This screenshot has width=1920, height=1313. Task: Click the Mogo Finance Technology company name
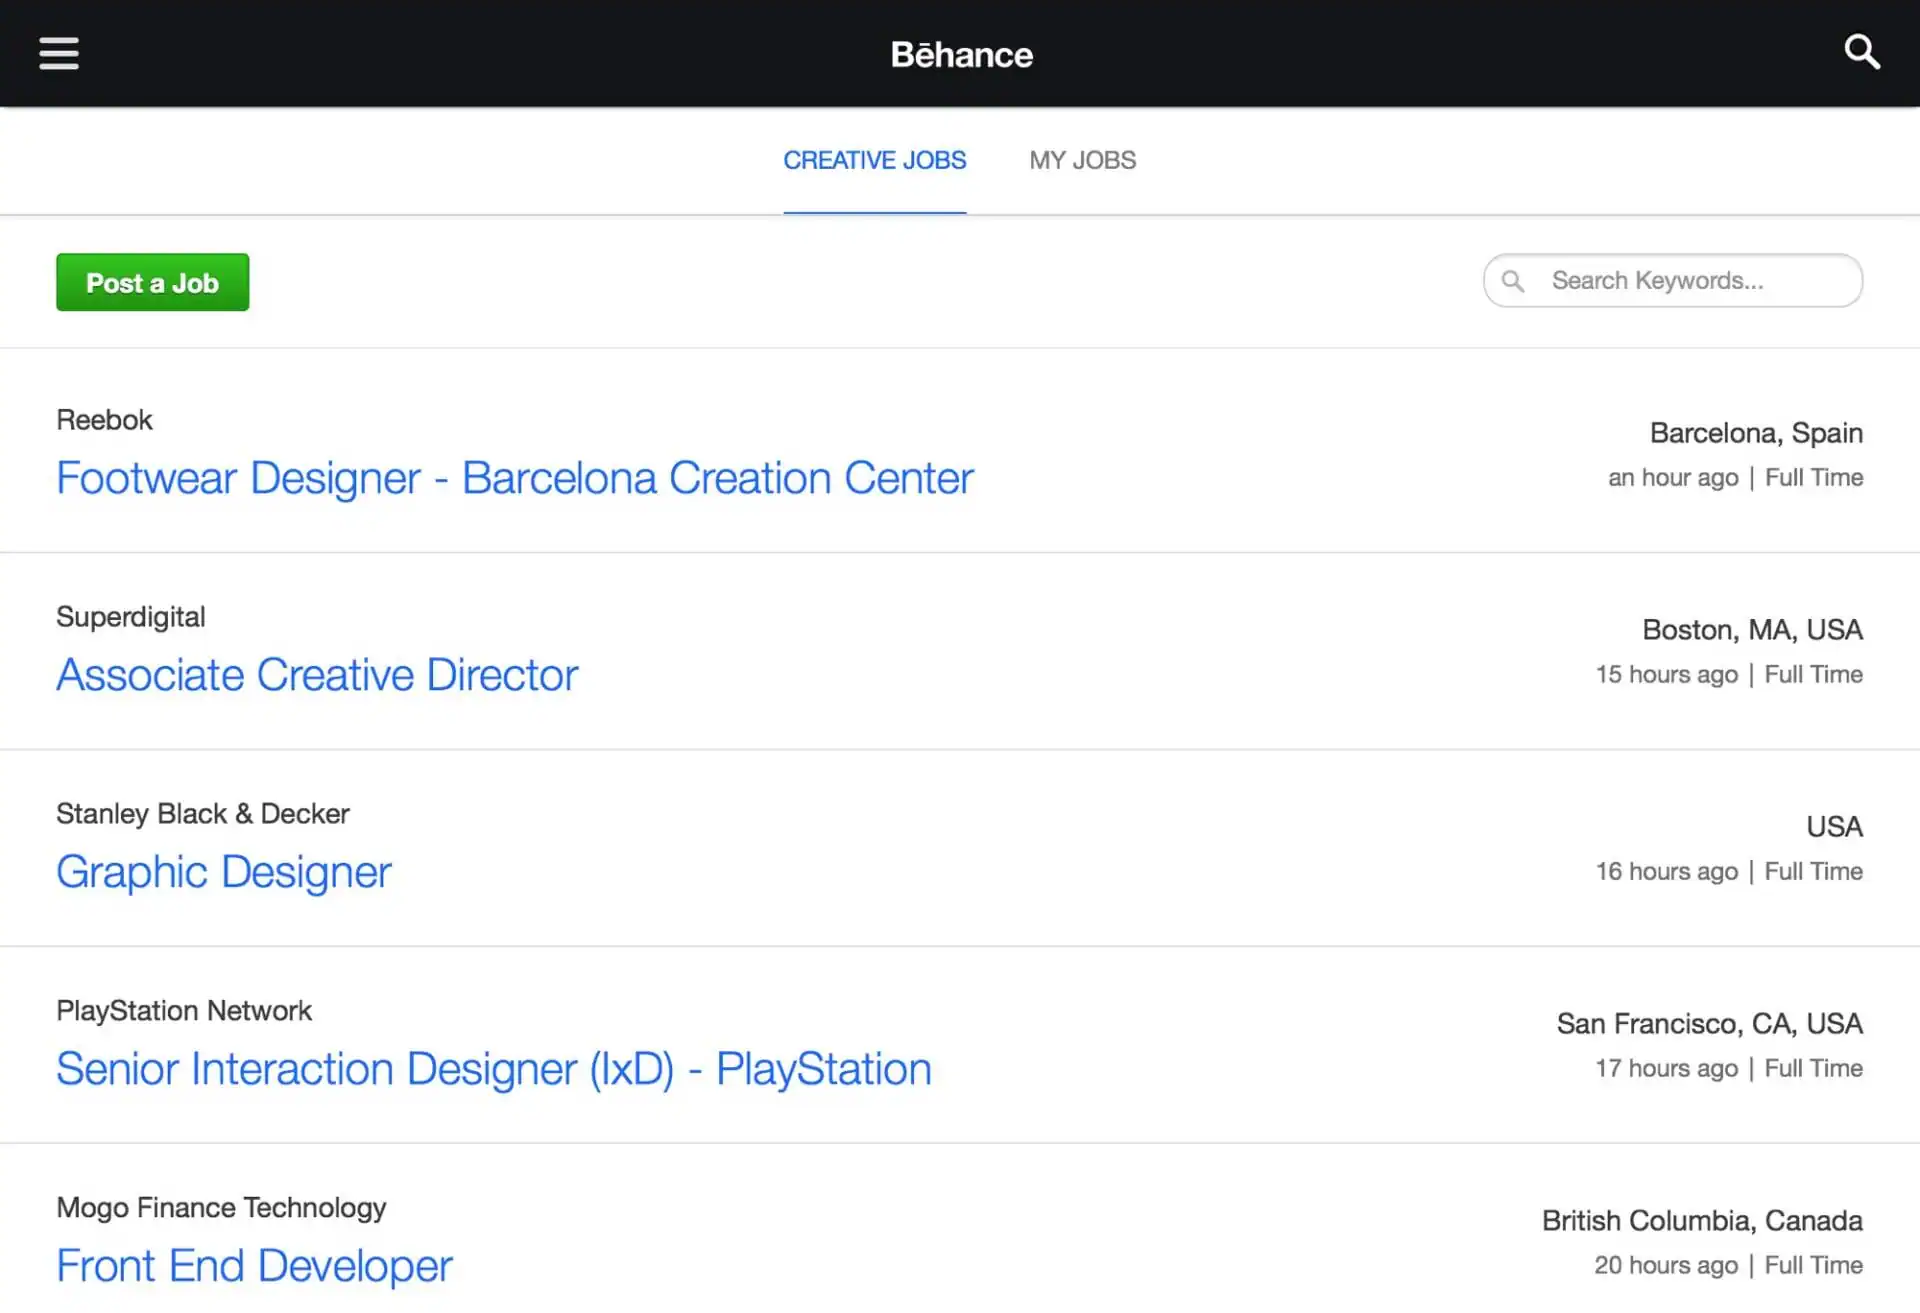[x=221, y=1208]
